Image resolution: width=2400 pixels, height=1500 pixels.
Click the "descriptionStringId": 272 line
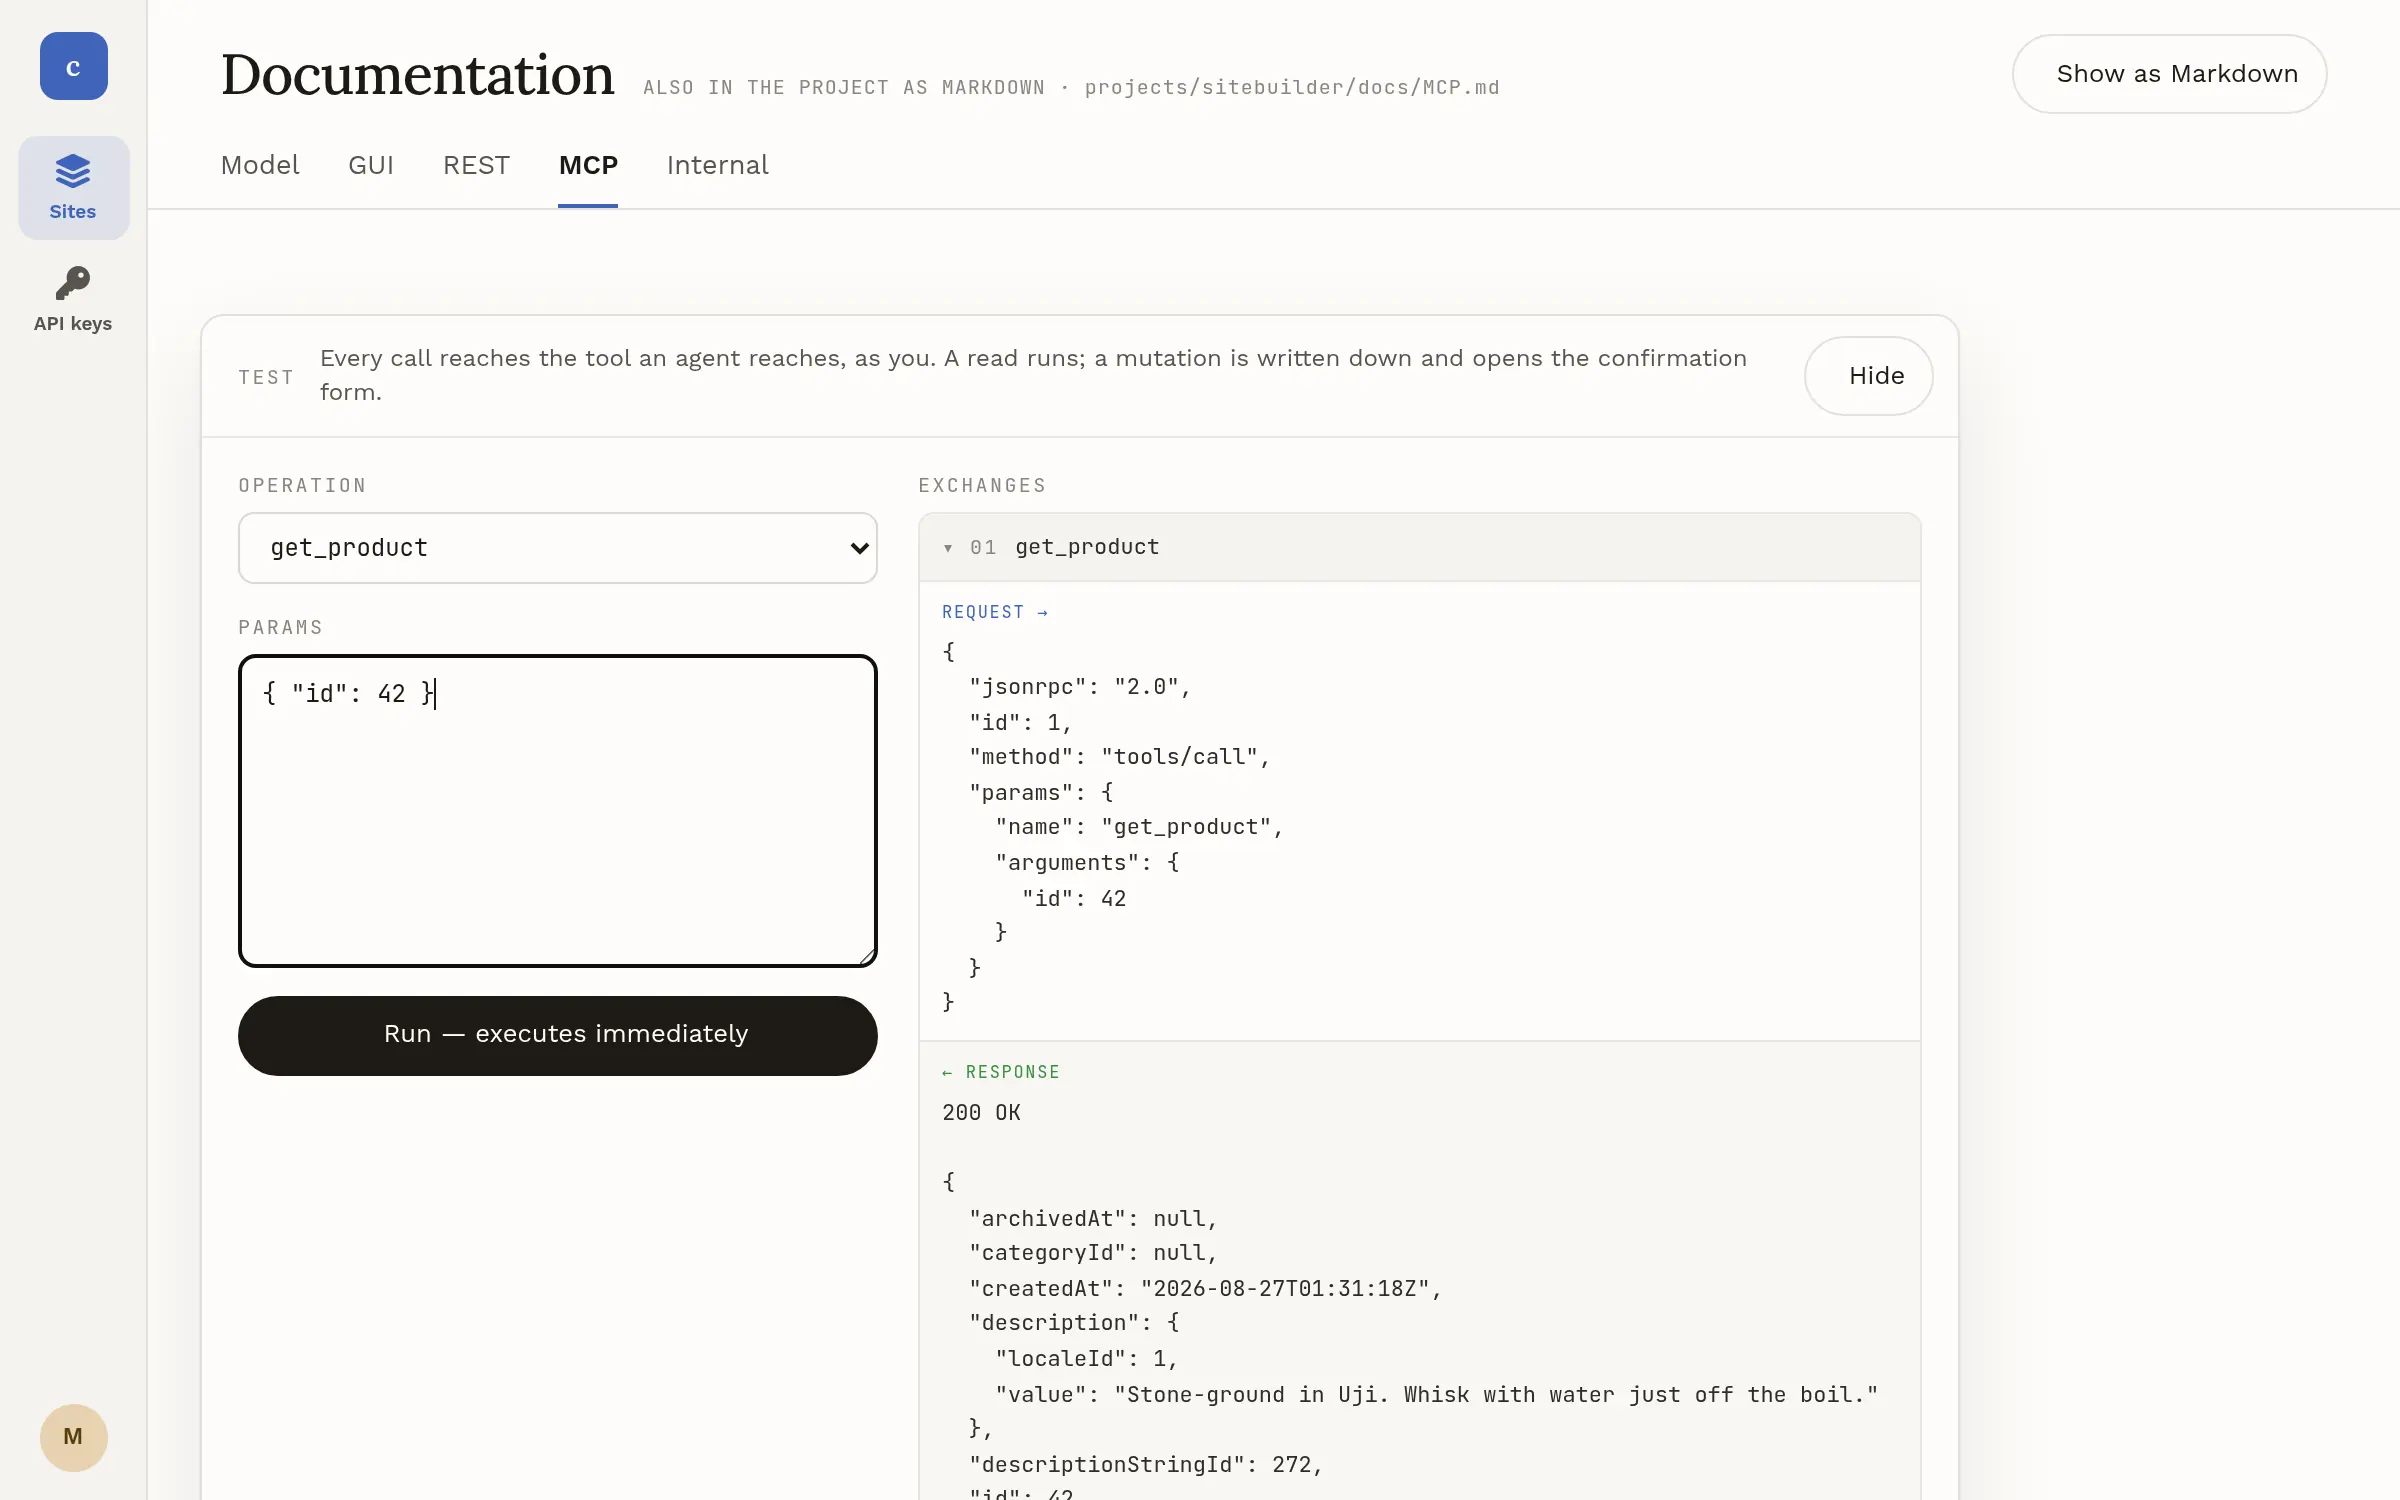(x=1146, y=1465)
